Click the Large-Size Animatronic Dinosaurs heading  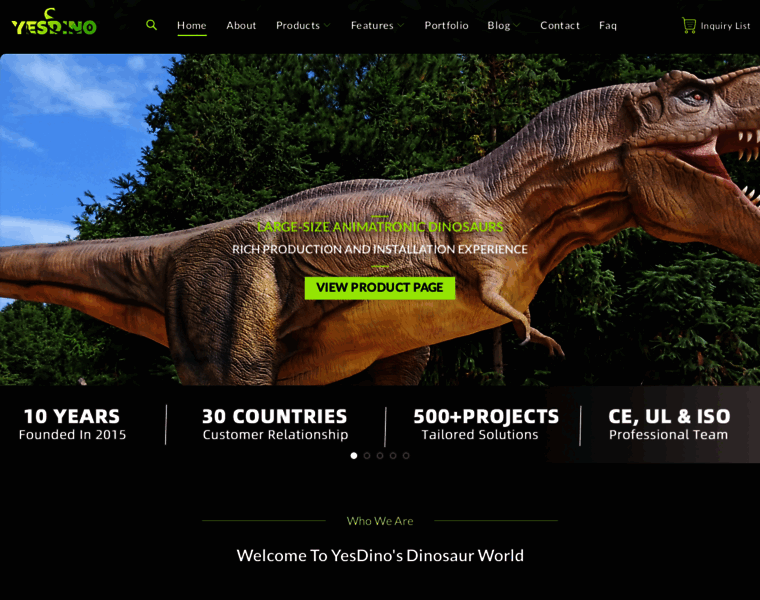[380, 227]
